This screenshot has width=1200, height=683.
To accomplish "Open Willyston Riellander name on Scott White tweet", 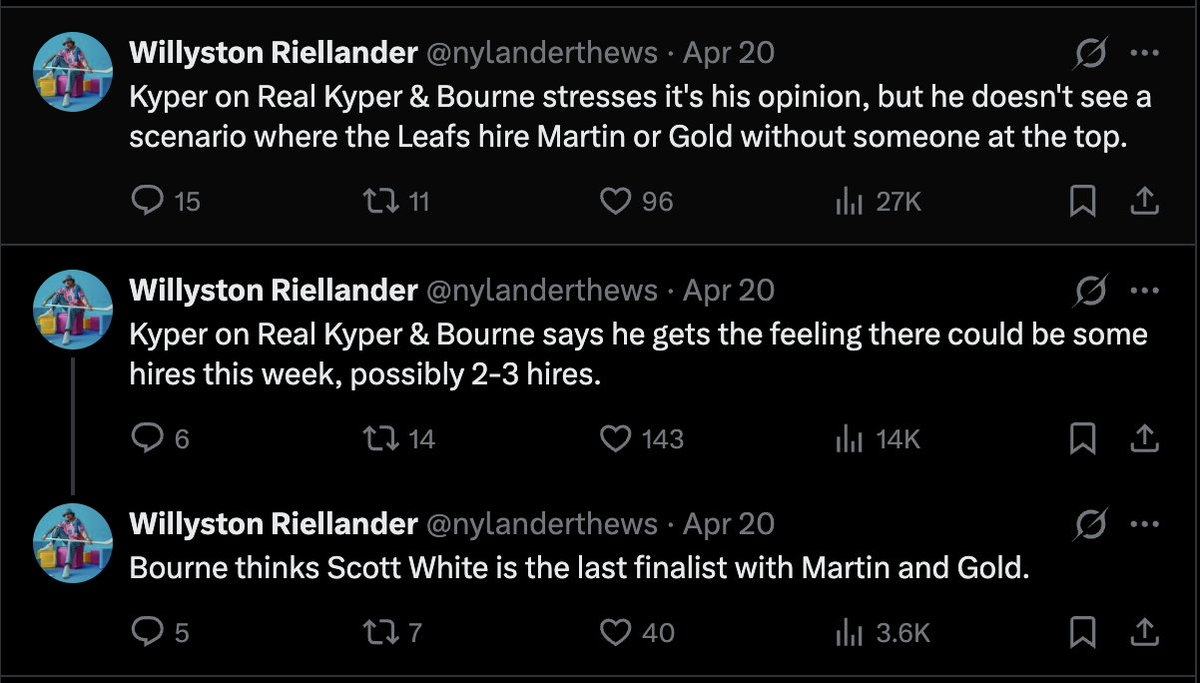I will (x=274, y=524).
